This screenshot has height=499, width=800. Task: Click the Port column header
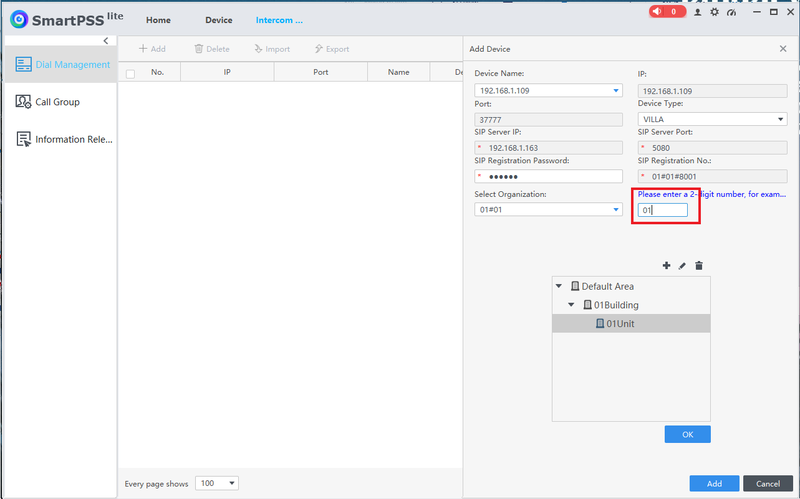tap(320, 72)
